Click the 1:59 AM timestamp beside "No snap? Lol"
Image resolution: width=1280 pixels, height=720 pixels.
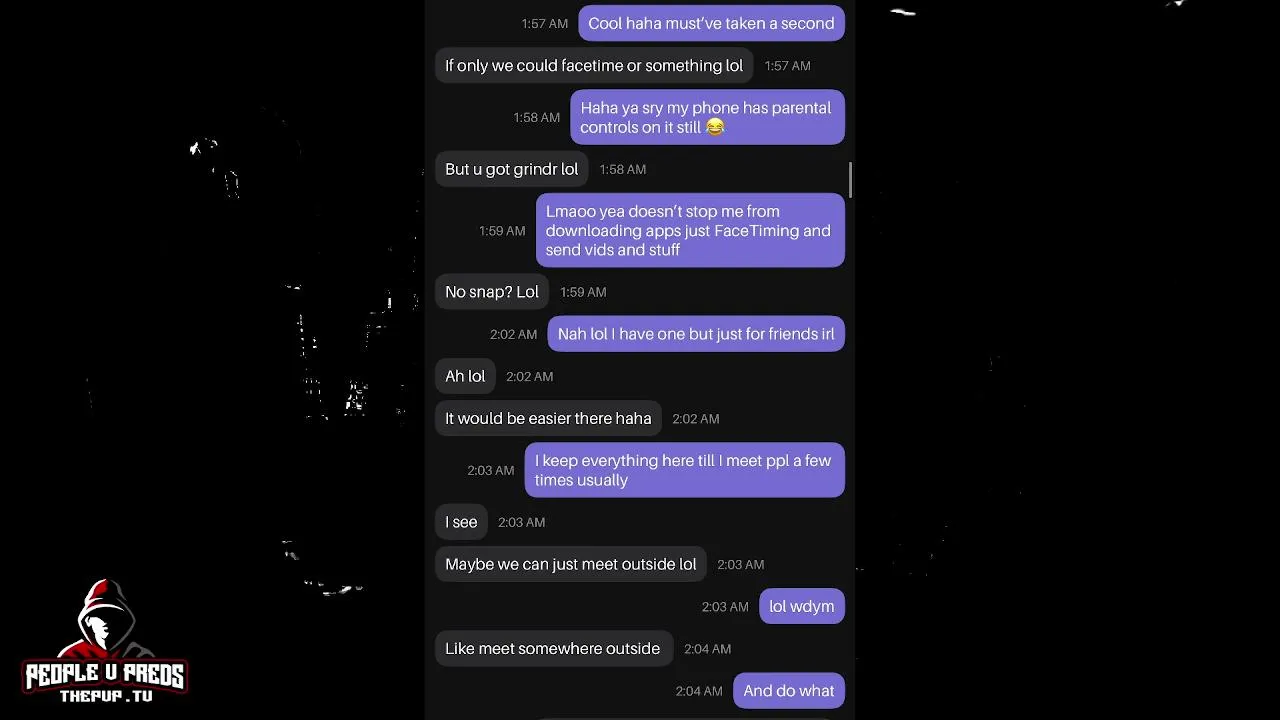[583, 292]
